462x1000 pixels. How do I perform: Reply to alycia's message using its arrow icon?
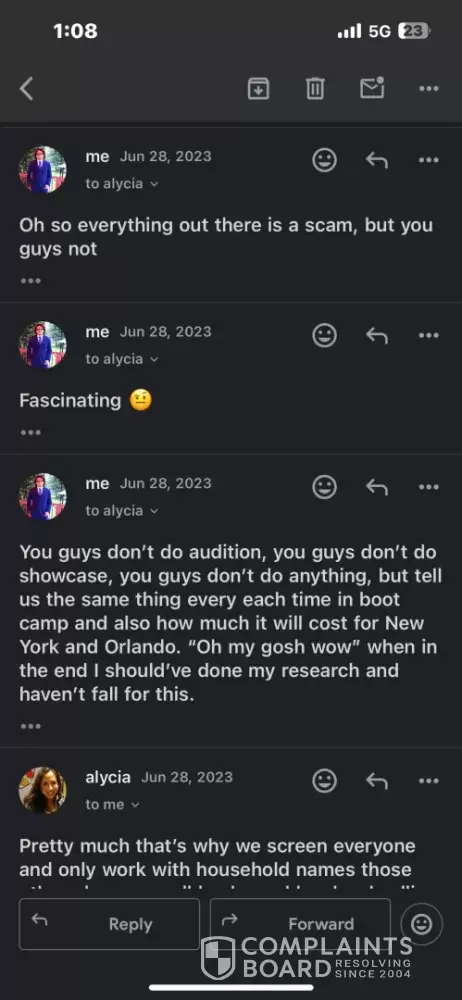click(376, 781)
